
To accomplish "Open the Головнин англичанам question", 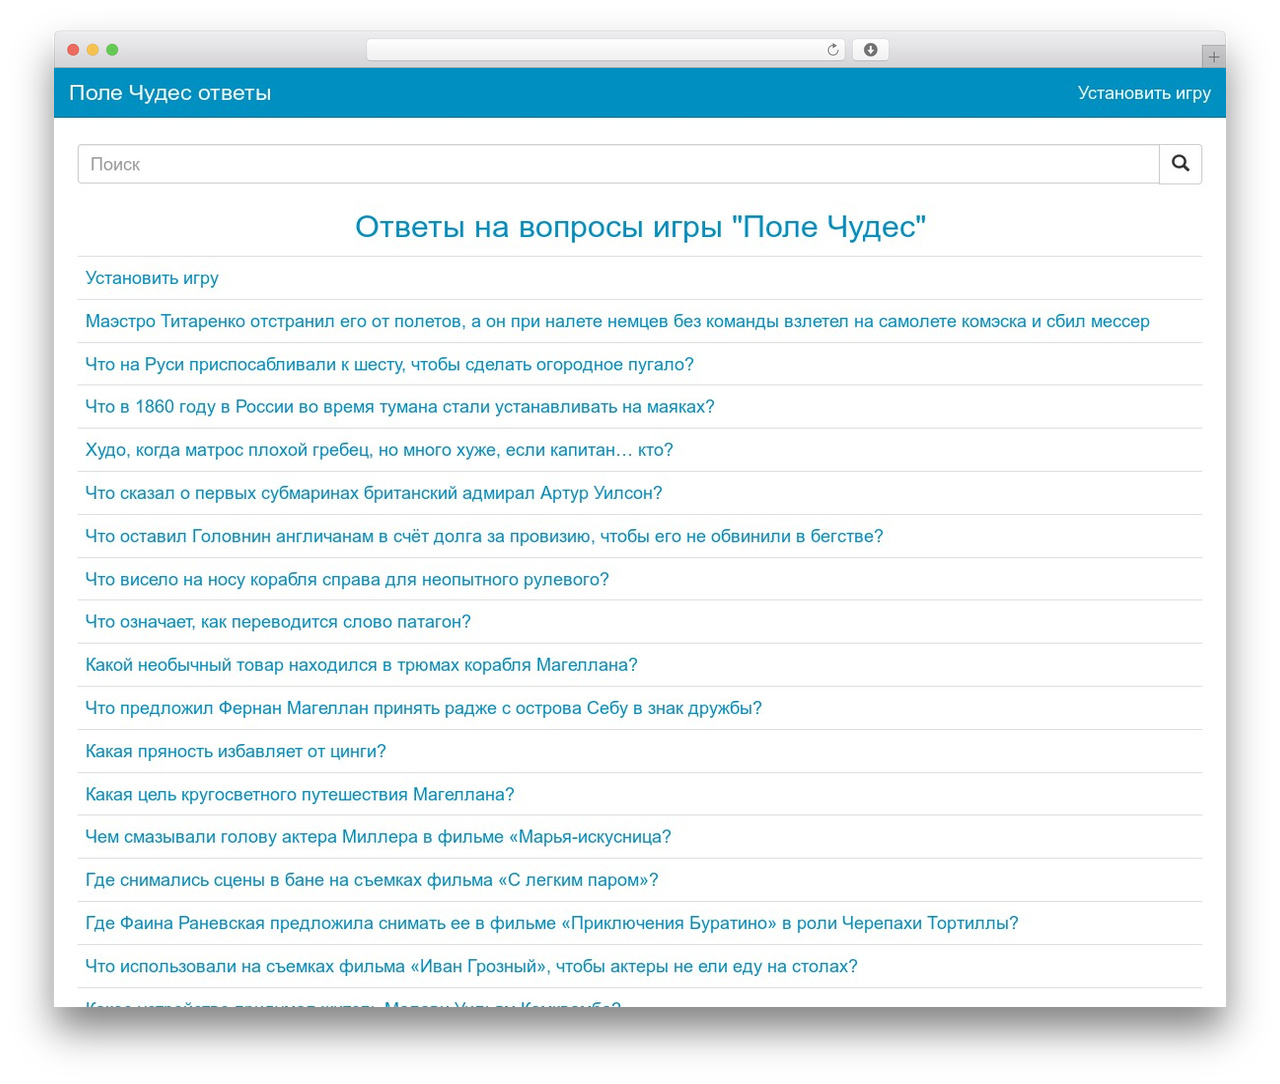I will [x=484, y=536].
